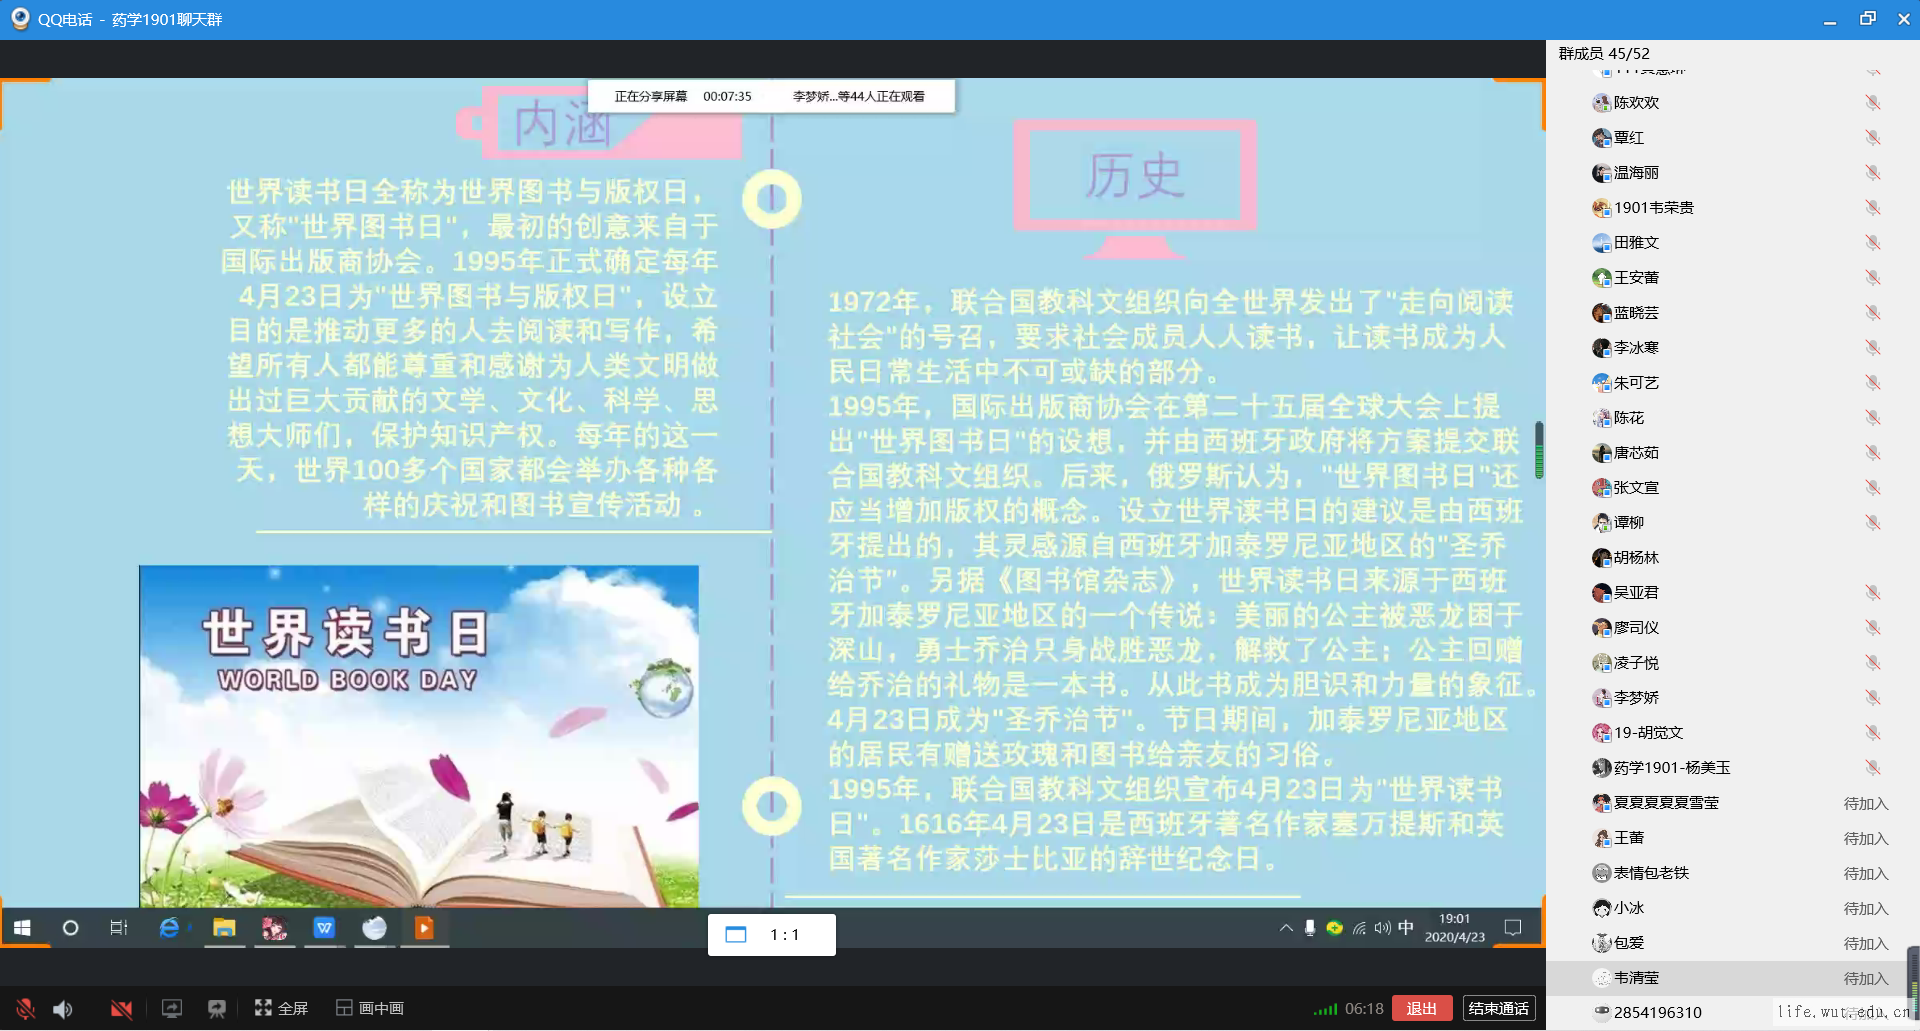Select member 小冰 in the list
1920x1031 pixels.
(1628, 908)
